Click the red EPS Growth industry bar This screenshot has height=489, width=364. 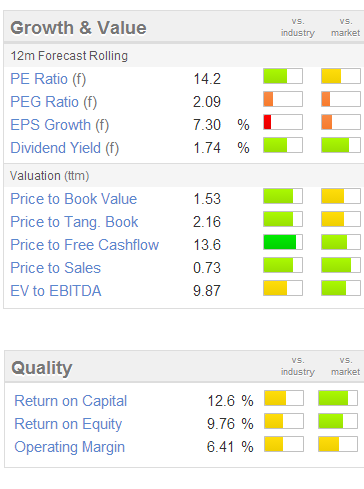283,122
